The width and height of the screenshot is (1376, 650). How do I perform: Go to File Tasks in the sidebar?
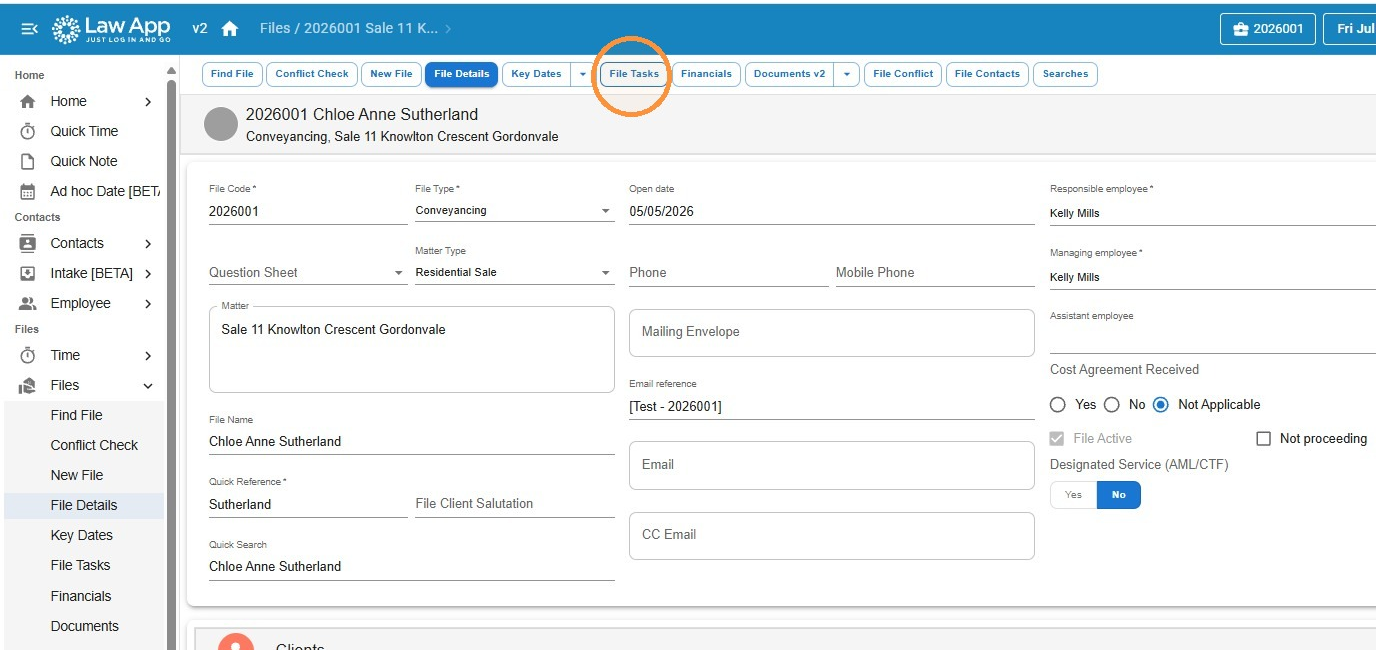click(84, 565)
